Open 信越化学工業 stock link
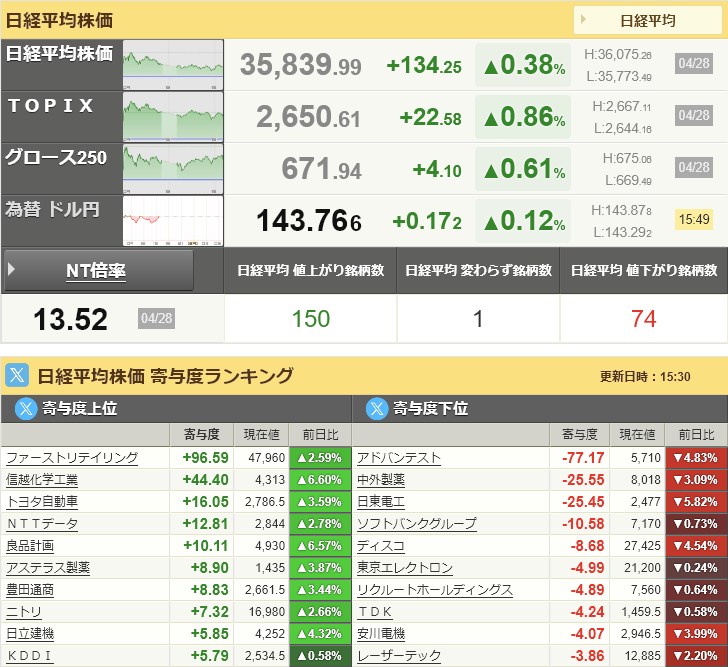This screenshot has width=728, height=667. tap(42, 479)
